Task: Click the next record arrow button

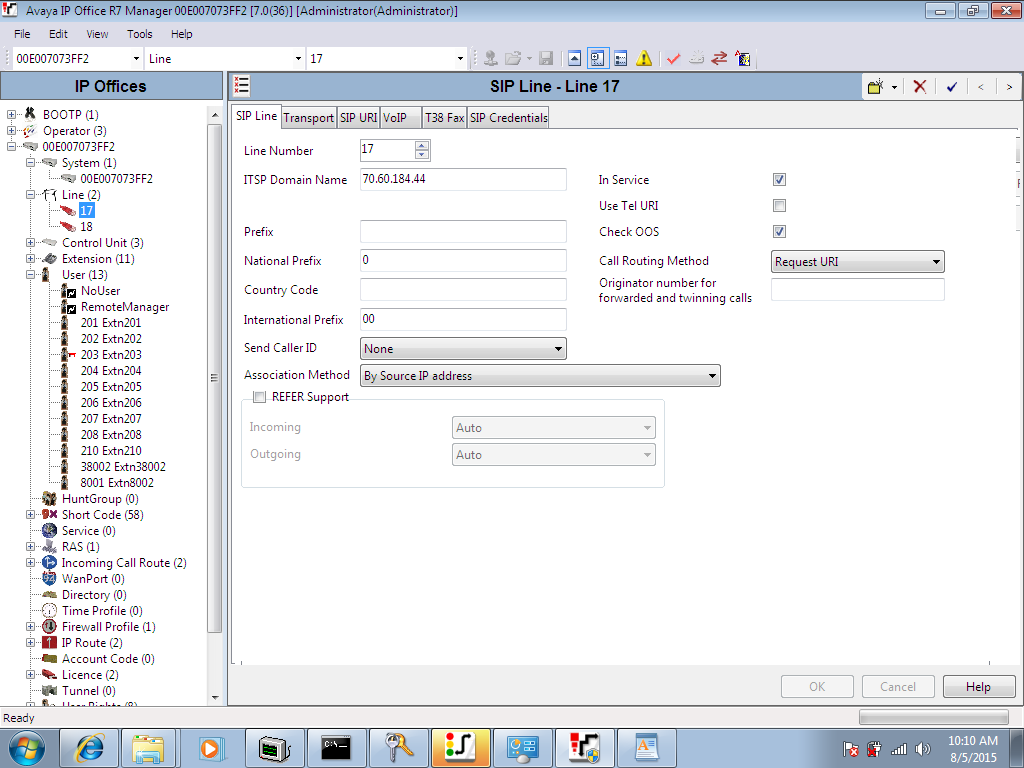Action: [x=1009, y=86]
